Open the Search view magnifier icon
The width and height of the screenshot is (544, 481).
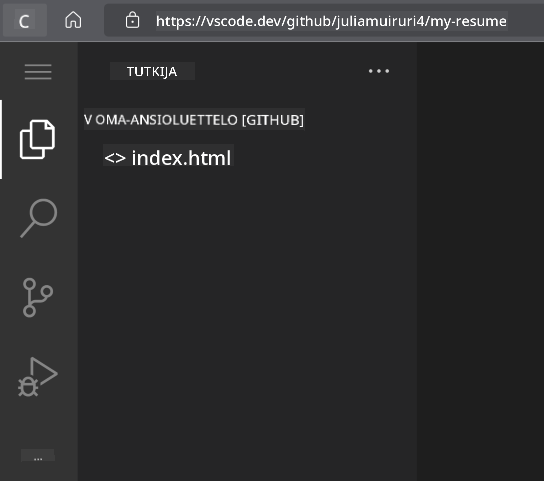click(39, 218)
